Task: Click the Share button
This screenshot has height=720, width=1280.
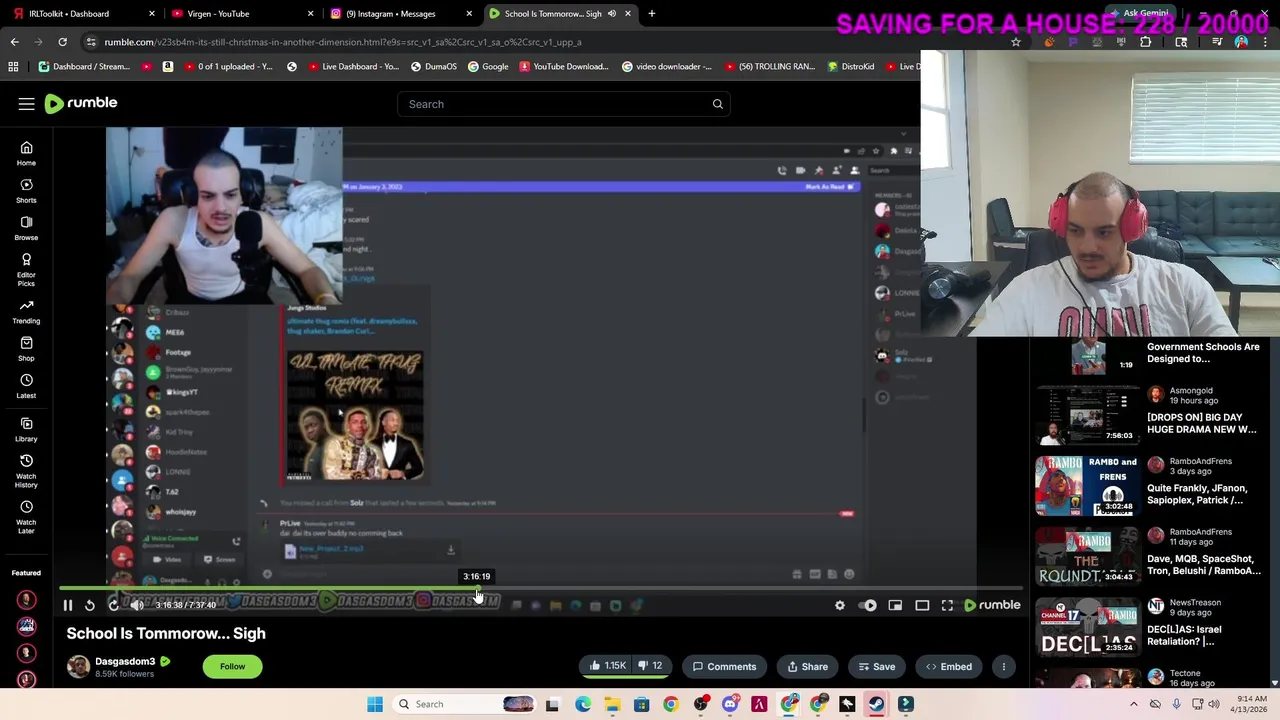Action: [x=807, y=666]
